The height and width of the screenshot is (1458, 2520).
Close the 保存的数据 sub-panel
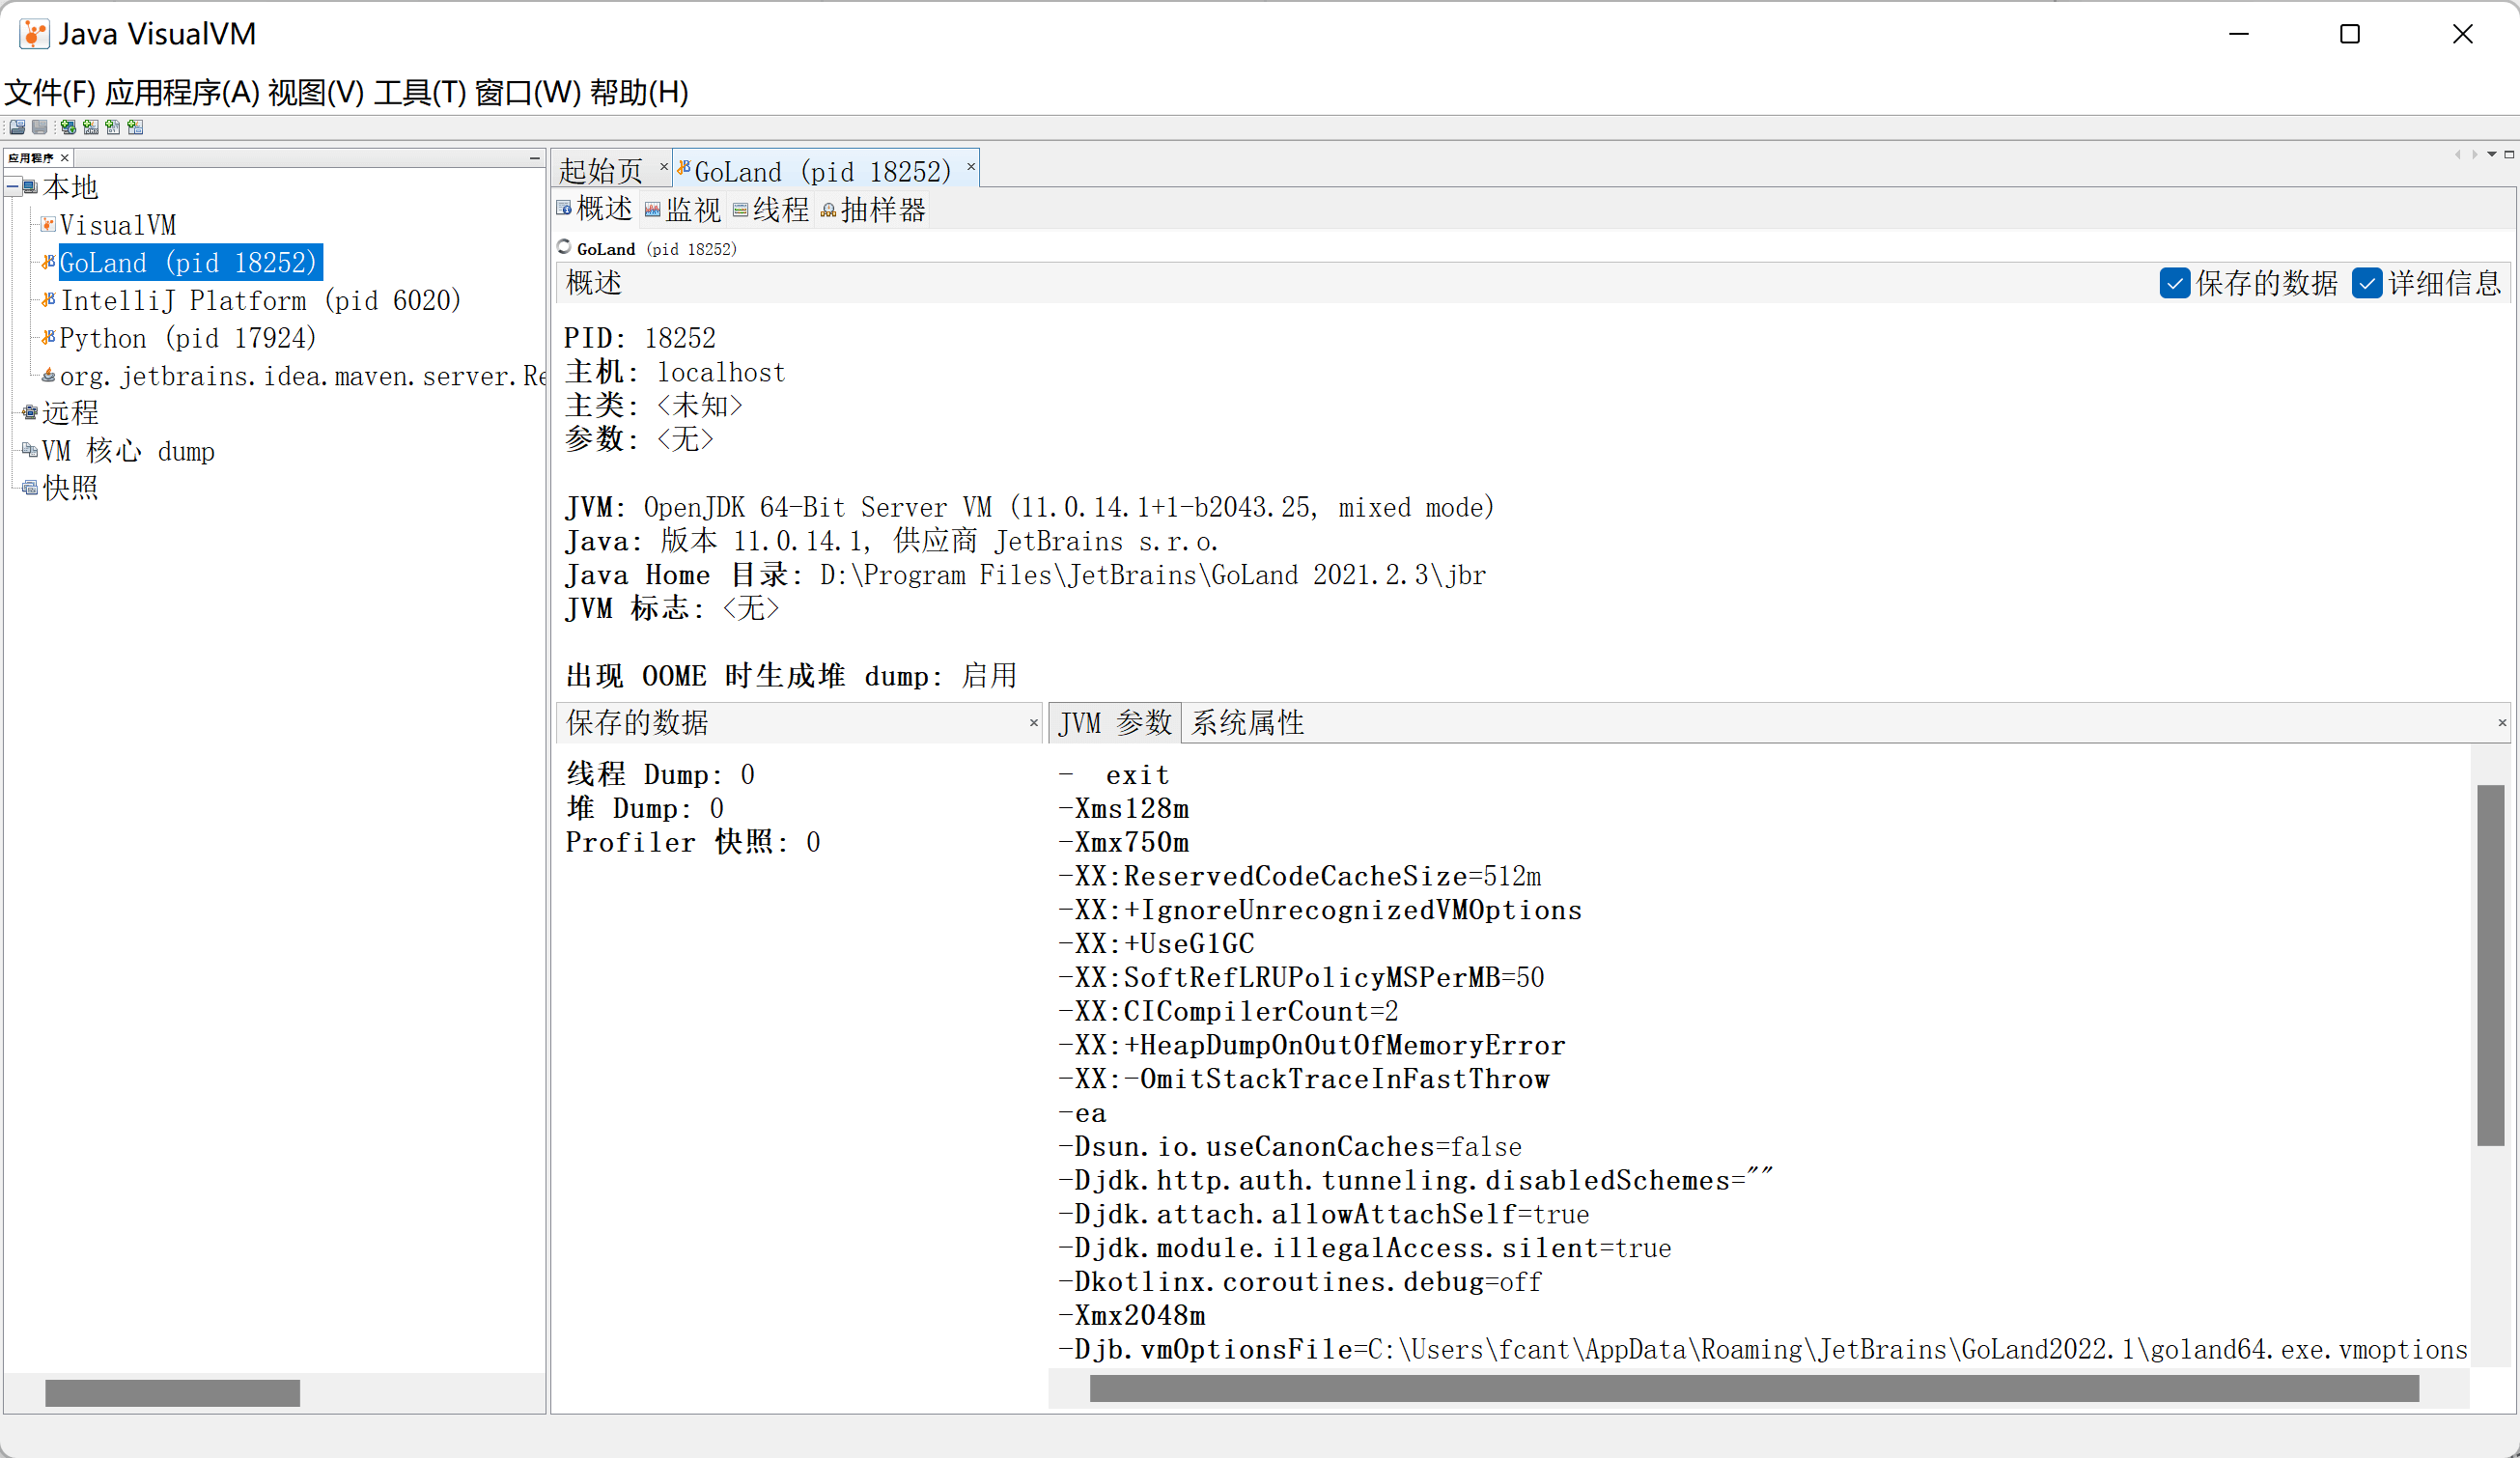1033,723
